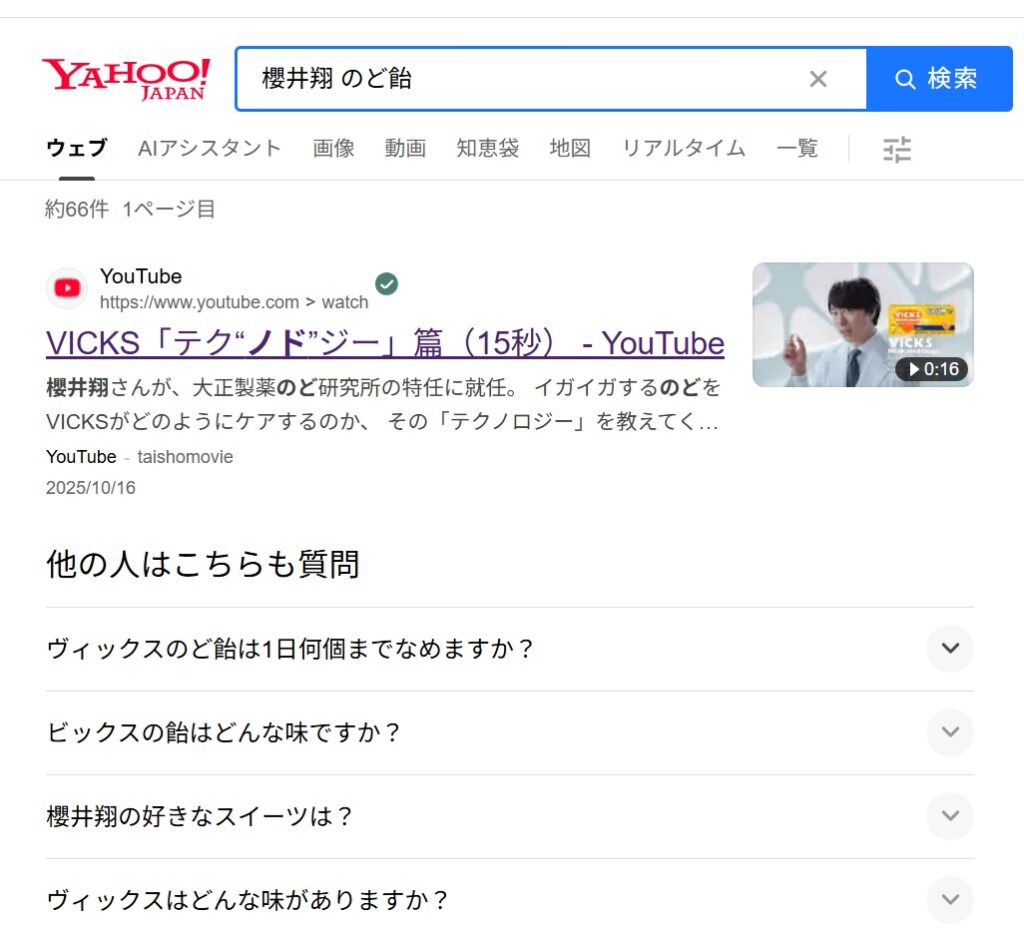Select the 知恵袋 tab
This screenshot has width=1024, height=933.
pyautogui.click(x=487, y=149)
